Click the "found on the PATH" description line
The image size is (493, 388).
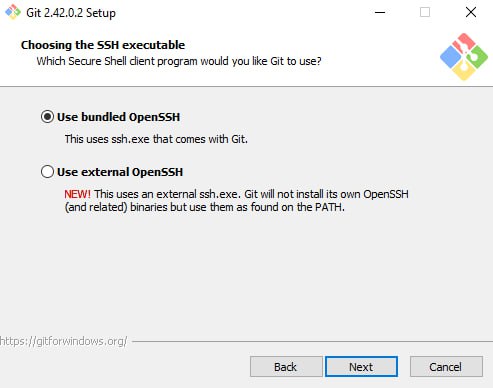[x=205, y=207]
